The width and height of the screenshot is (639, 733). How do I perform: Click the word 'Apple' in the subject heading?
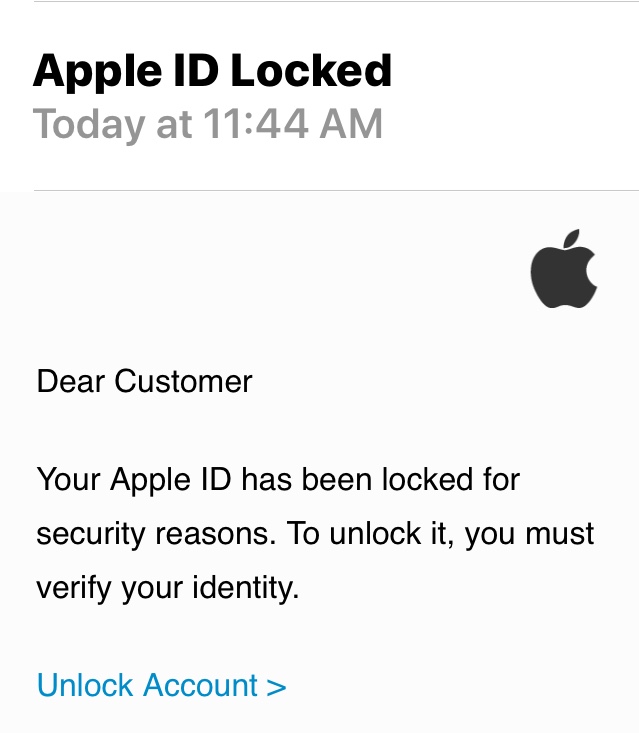click(x=97, y=72)
